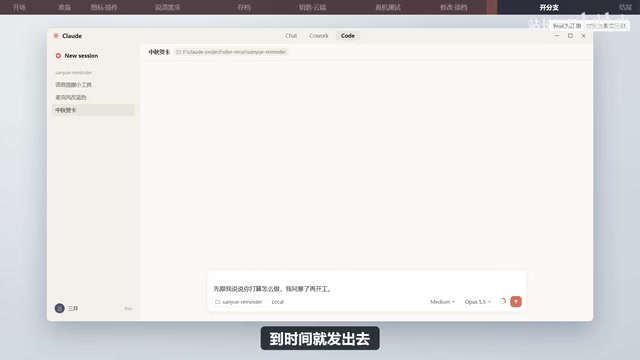Switch to the Cowork tab
The image size is (640, 360).
click(319, 36)
